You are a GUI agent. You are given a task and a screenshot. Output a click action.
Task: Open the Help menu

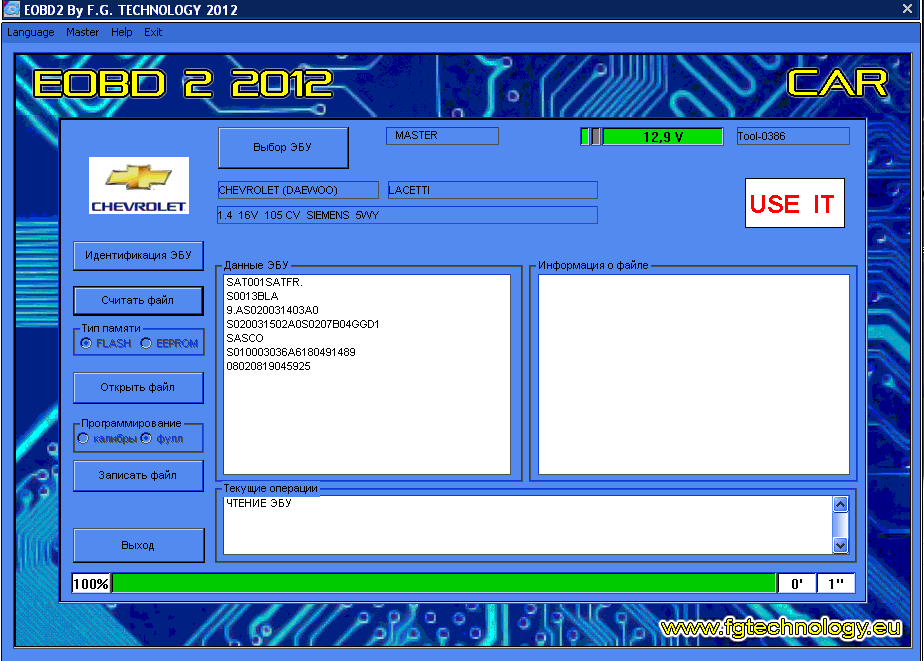point(121,32)
